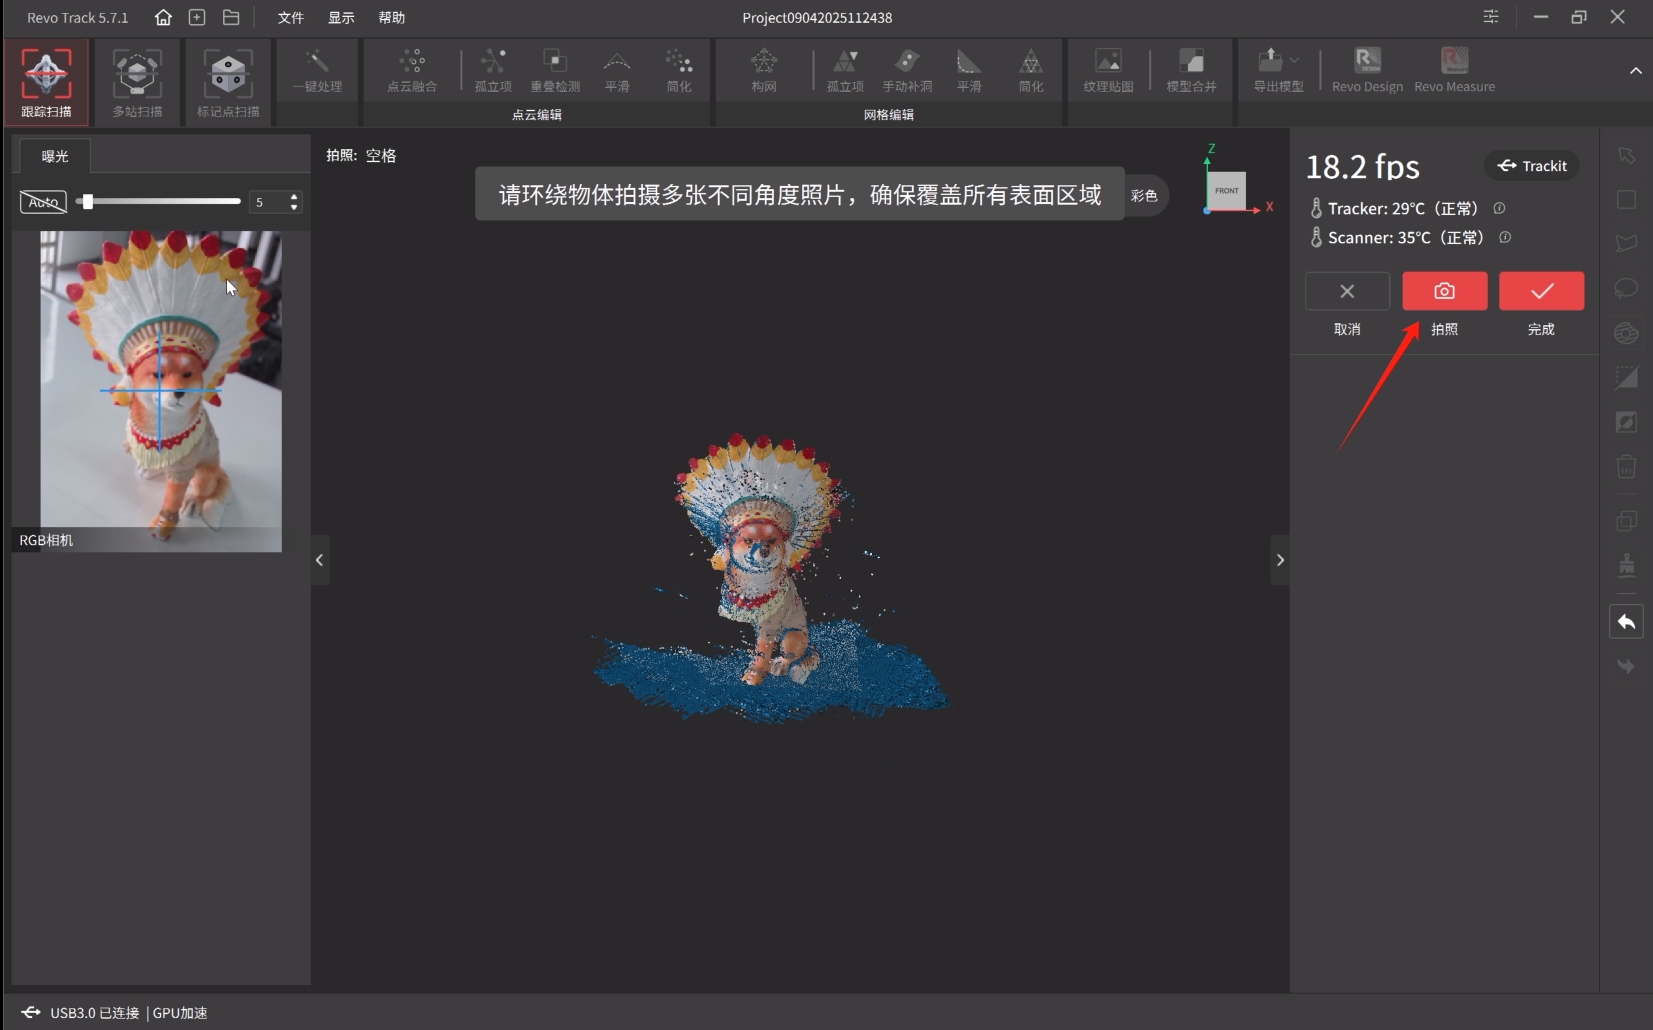Viewport: 1653px width, 1030px height.
Task: Click the red 拍照 camera button
Action: 1444,291
